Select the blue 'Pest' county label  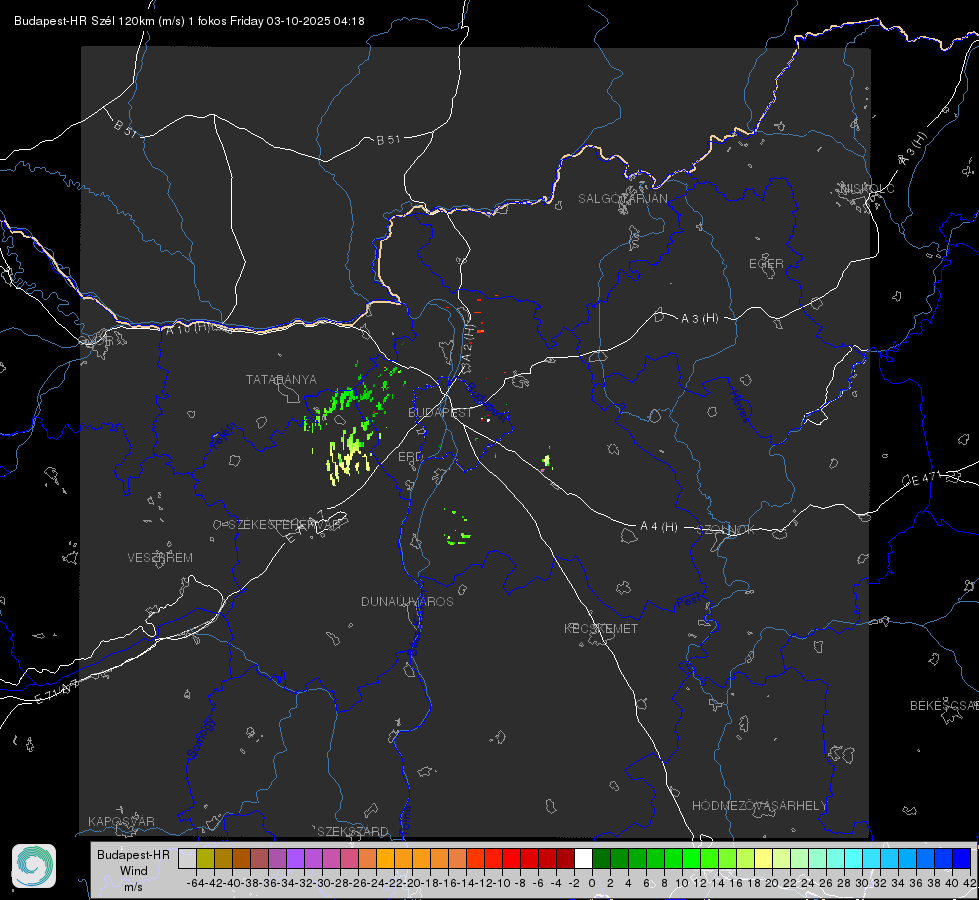[x=688, y=601]
